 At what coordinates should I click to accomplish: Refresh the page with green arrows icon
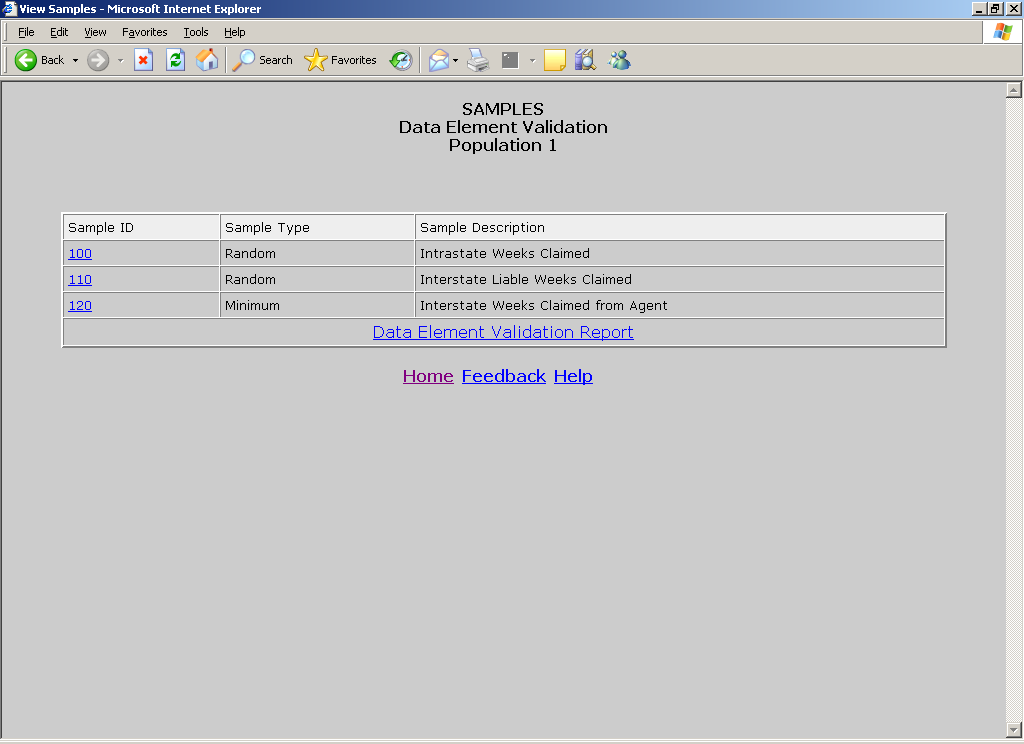175,60
